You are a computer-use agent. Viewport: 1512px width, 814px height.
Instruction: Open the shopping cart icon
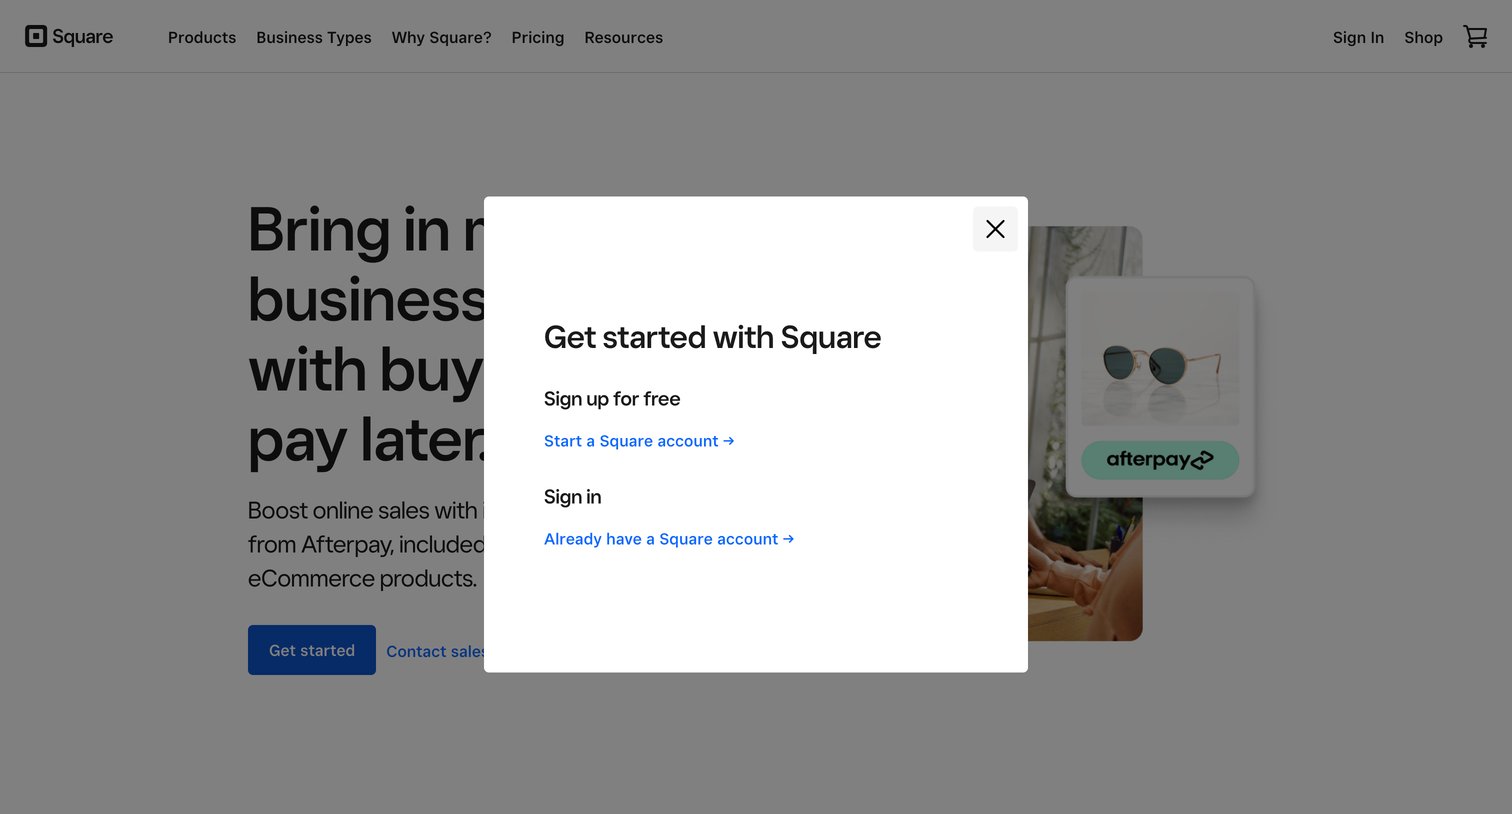(x=1475, y=37)
